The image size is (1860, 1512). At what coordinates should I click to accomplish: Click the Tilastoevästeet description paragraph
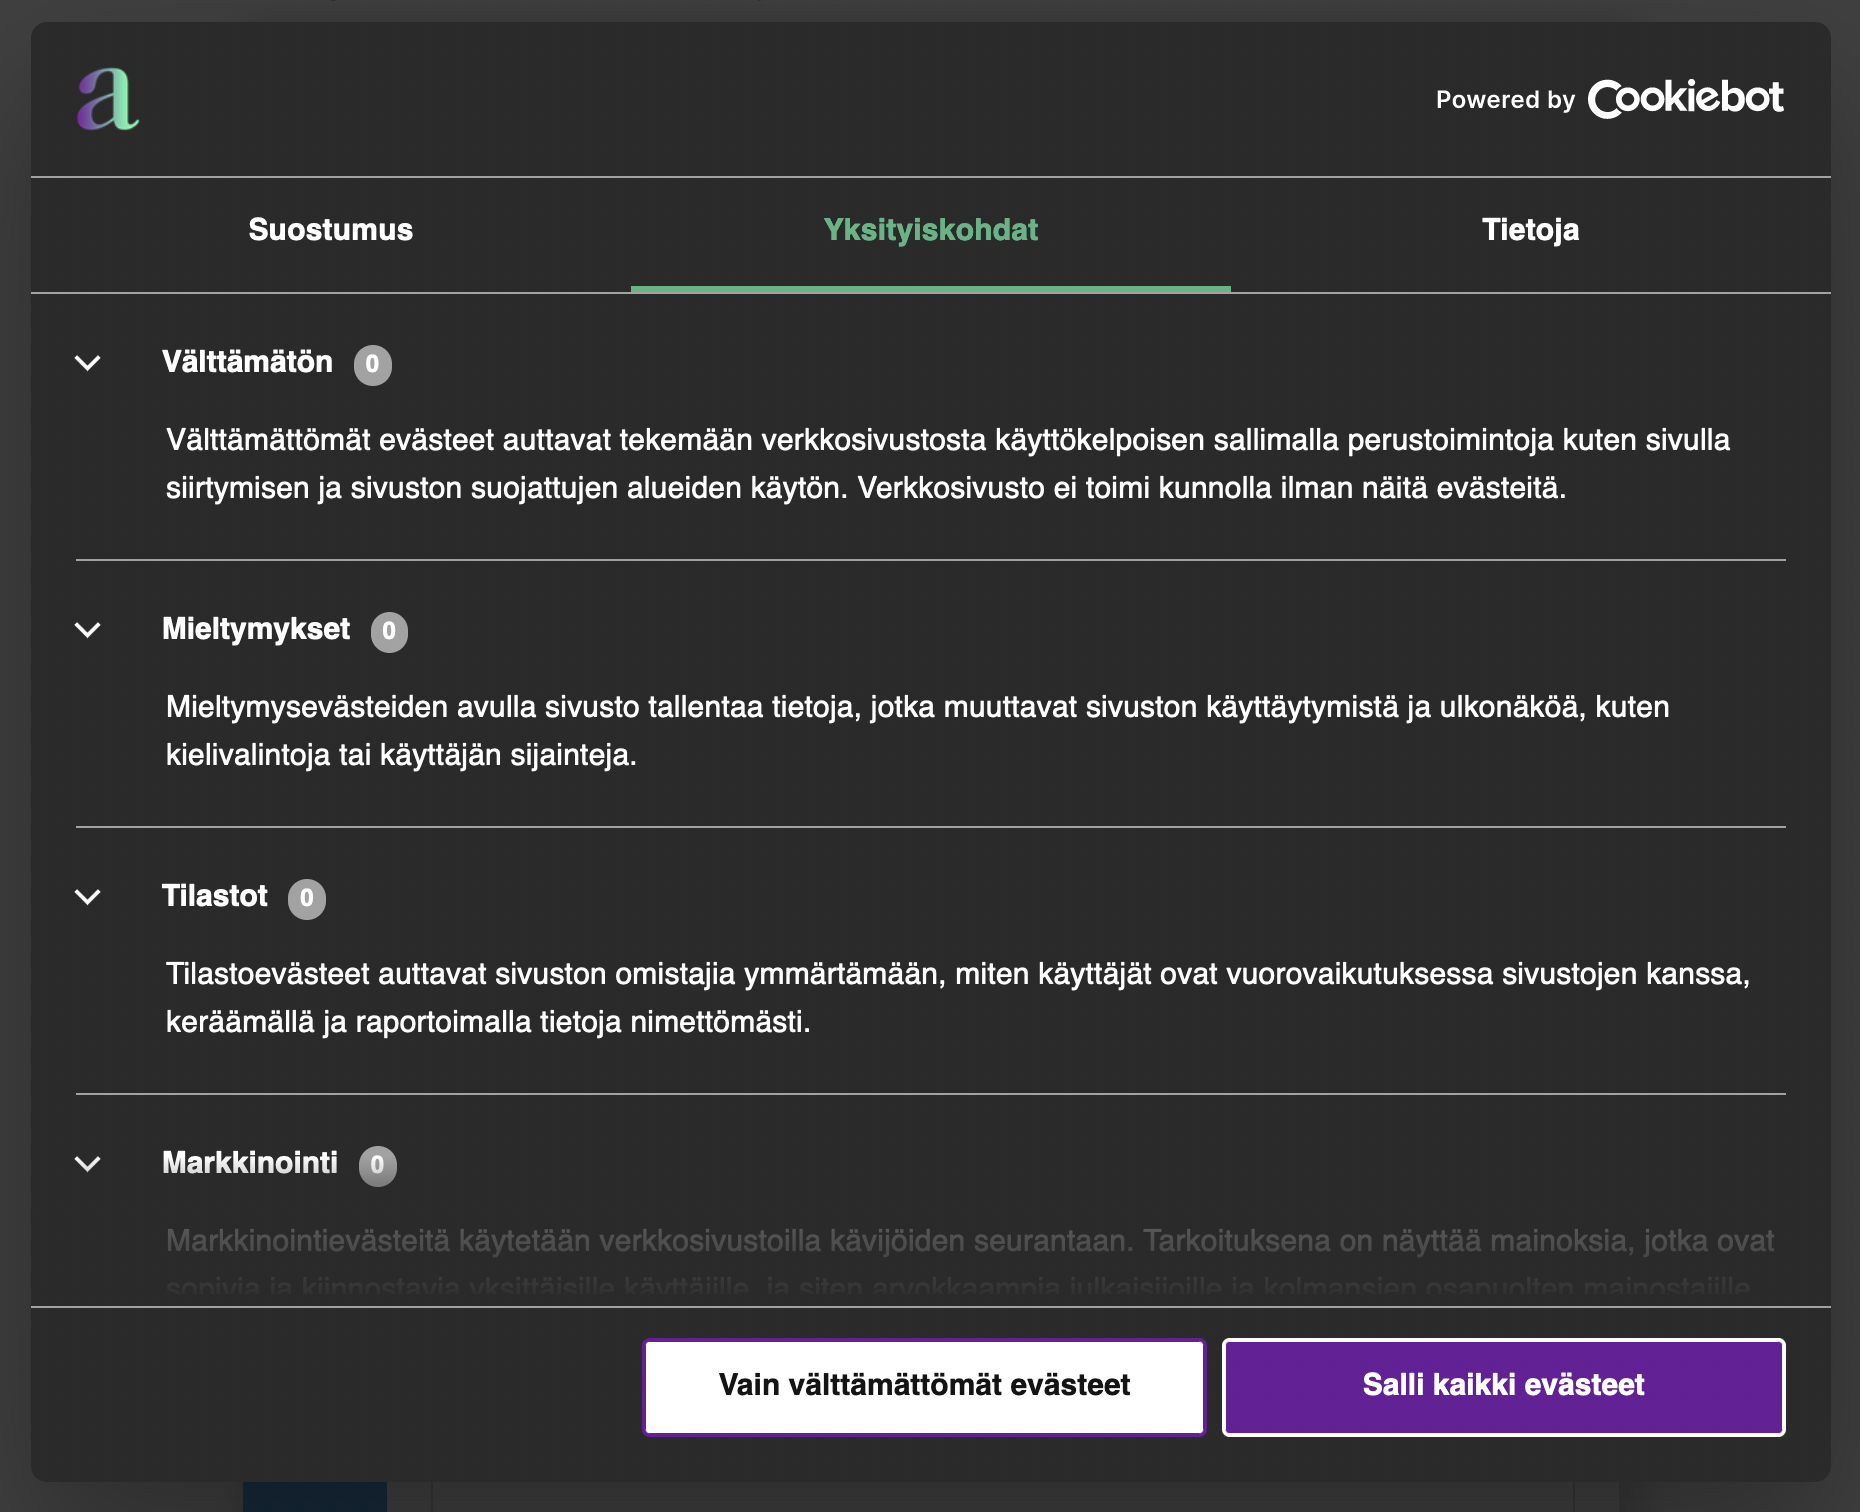coord(957,998)
